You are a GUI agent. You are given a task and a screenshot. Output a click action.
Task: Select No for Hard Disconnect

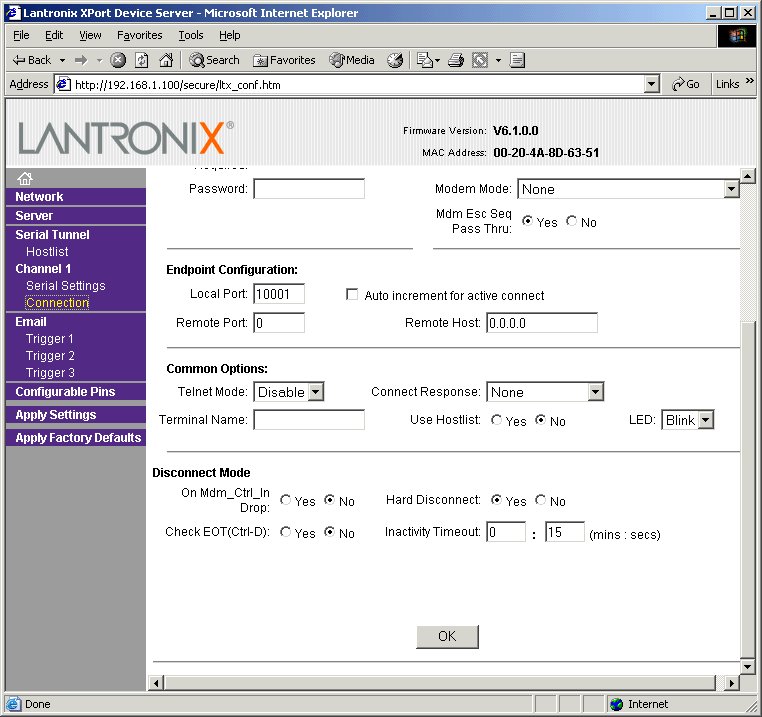[540, 500]
